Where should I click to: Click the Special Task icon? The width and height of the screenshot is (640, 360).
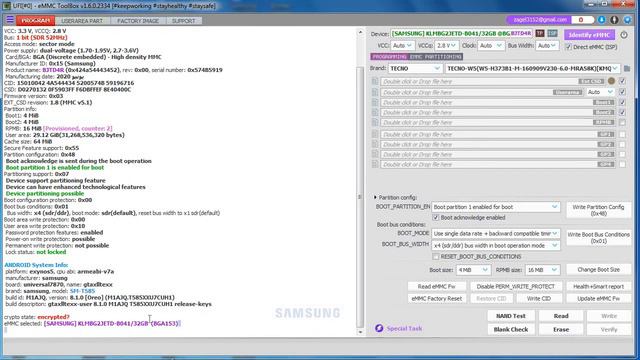pos(379,328)
